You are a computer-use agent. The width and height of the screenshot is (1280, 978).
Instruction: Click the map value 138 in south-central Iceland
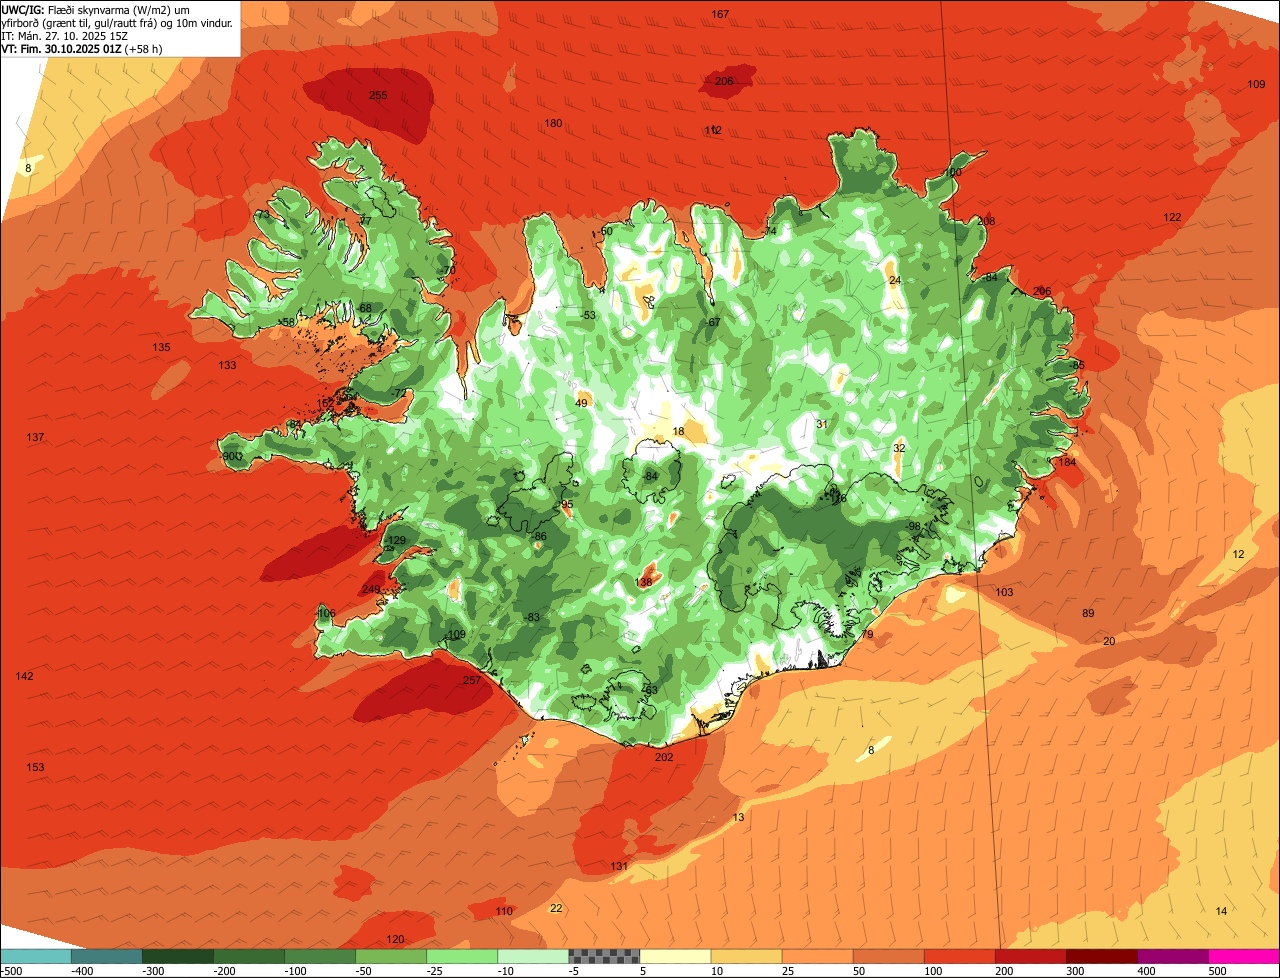644,583
